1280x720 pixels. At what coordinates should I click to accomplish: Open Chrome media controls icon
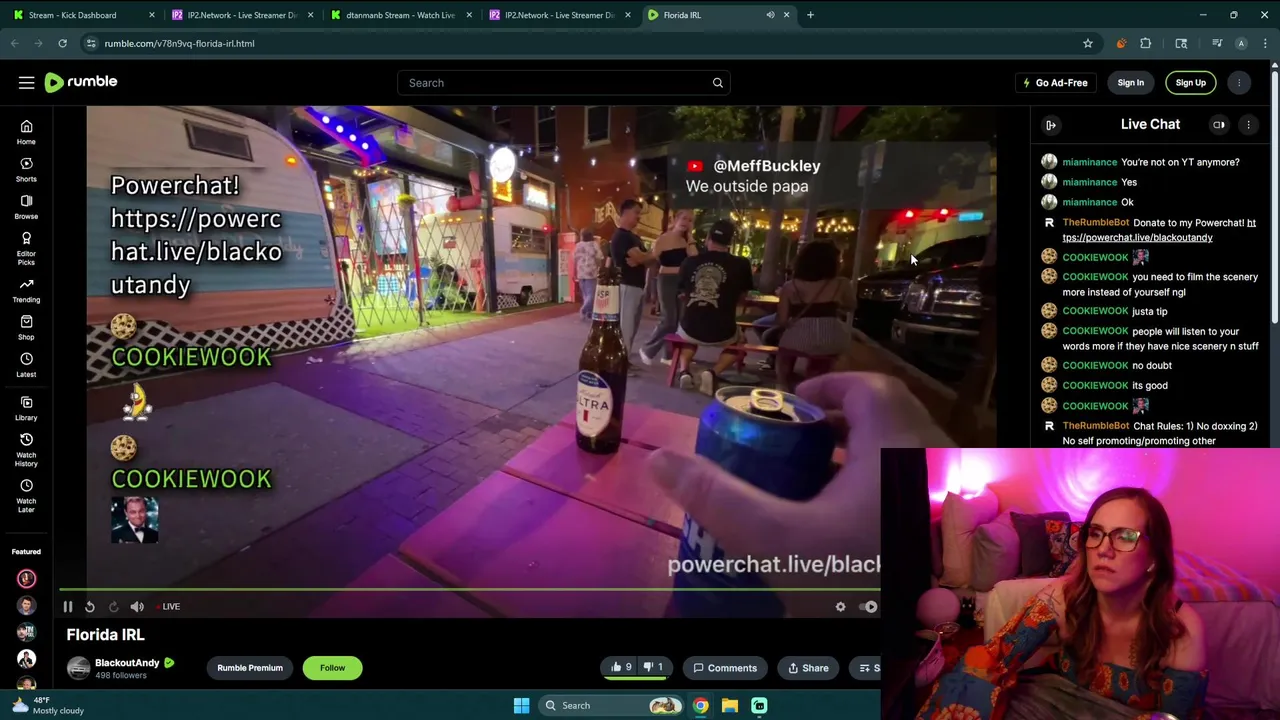point(1217,43)
